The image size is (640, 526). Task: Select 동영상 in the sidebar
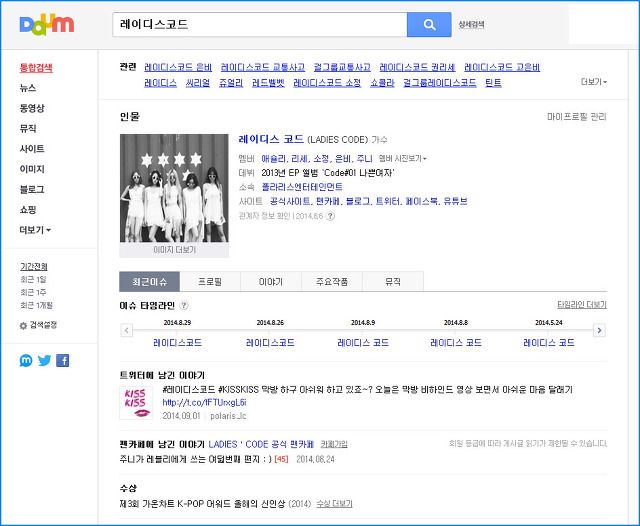tap(32, 108)
